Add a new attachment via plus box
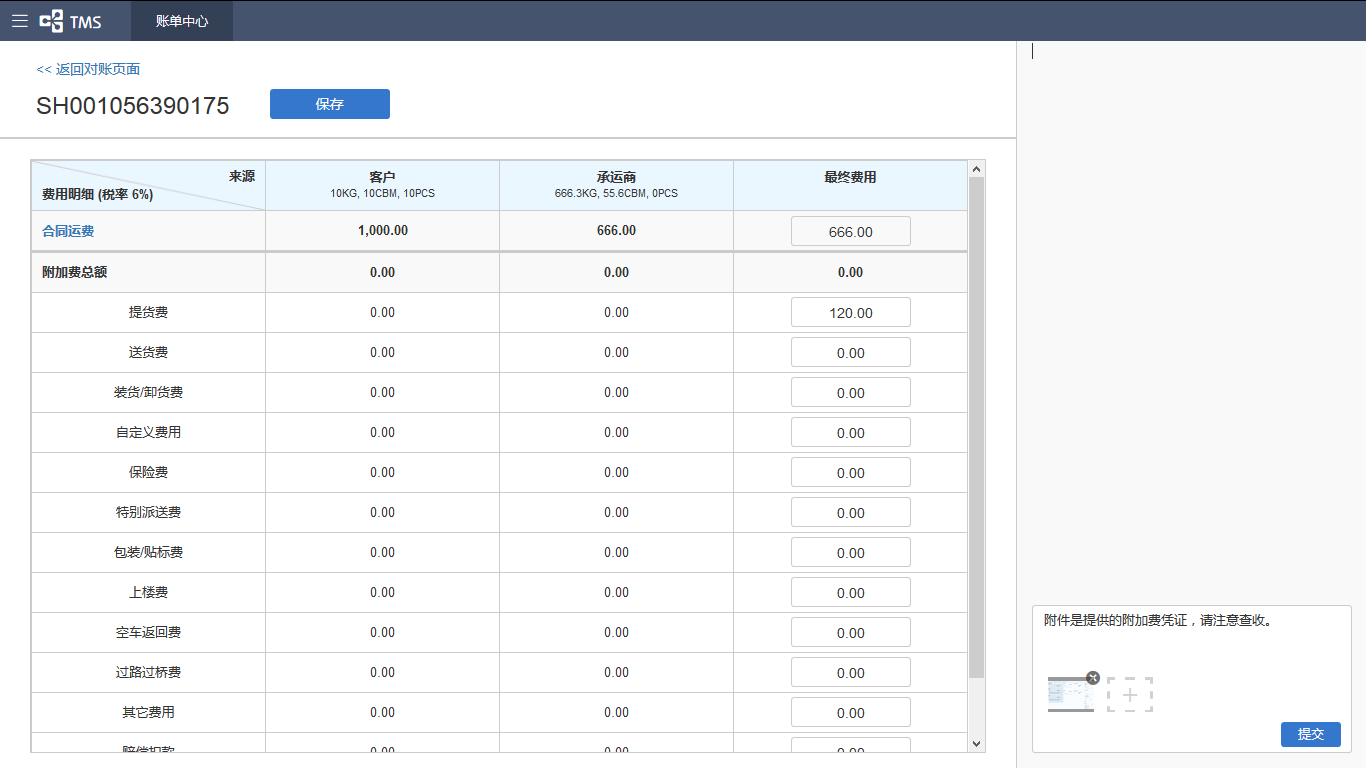 1130,695
